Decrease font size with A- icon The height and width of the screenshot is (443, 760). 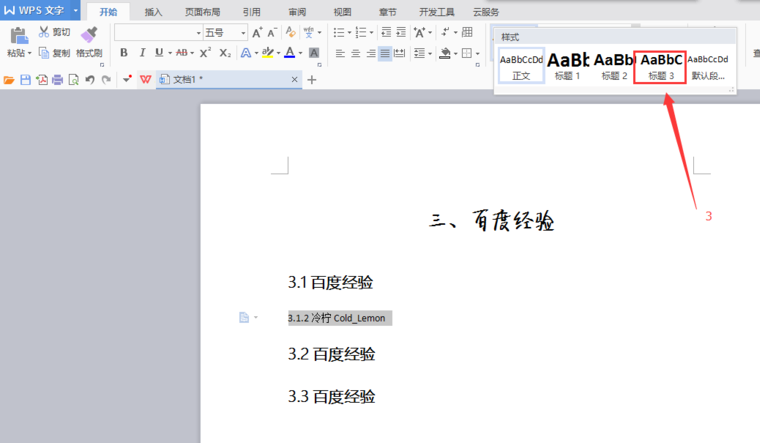[272, 32]
